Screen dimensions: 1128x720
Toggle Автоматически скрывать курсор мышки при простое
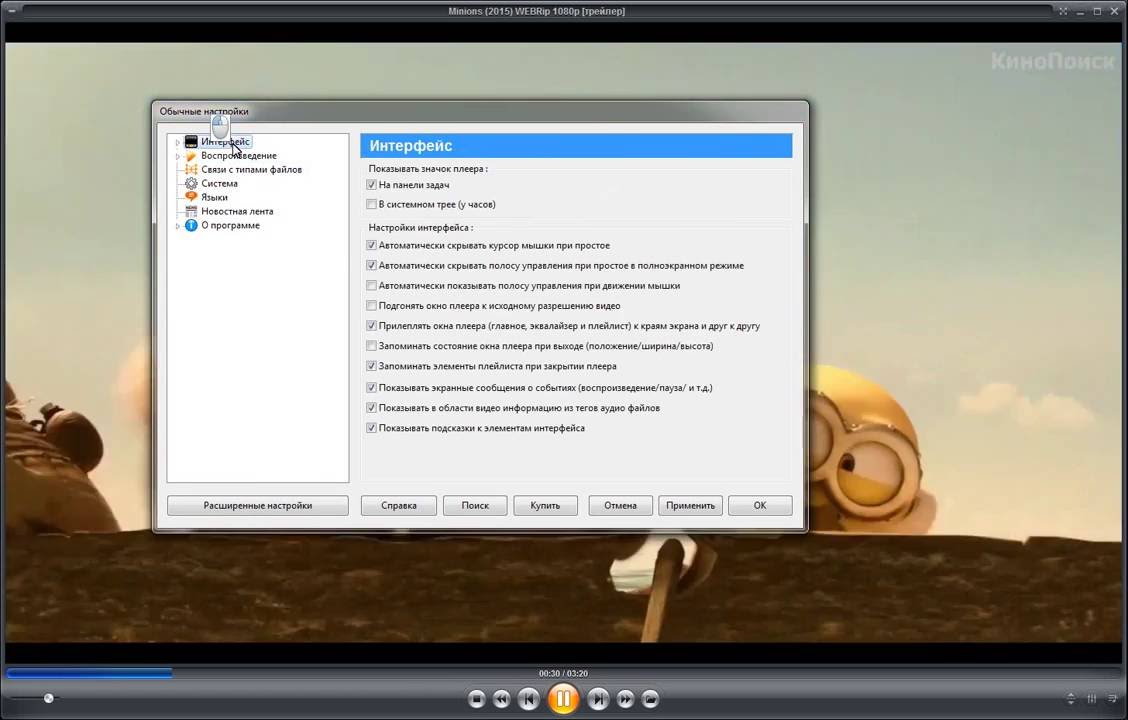click(x=371, y=245)
